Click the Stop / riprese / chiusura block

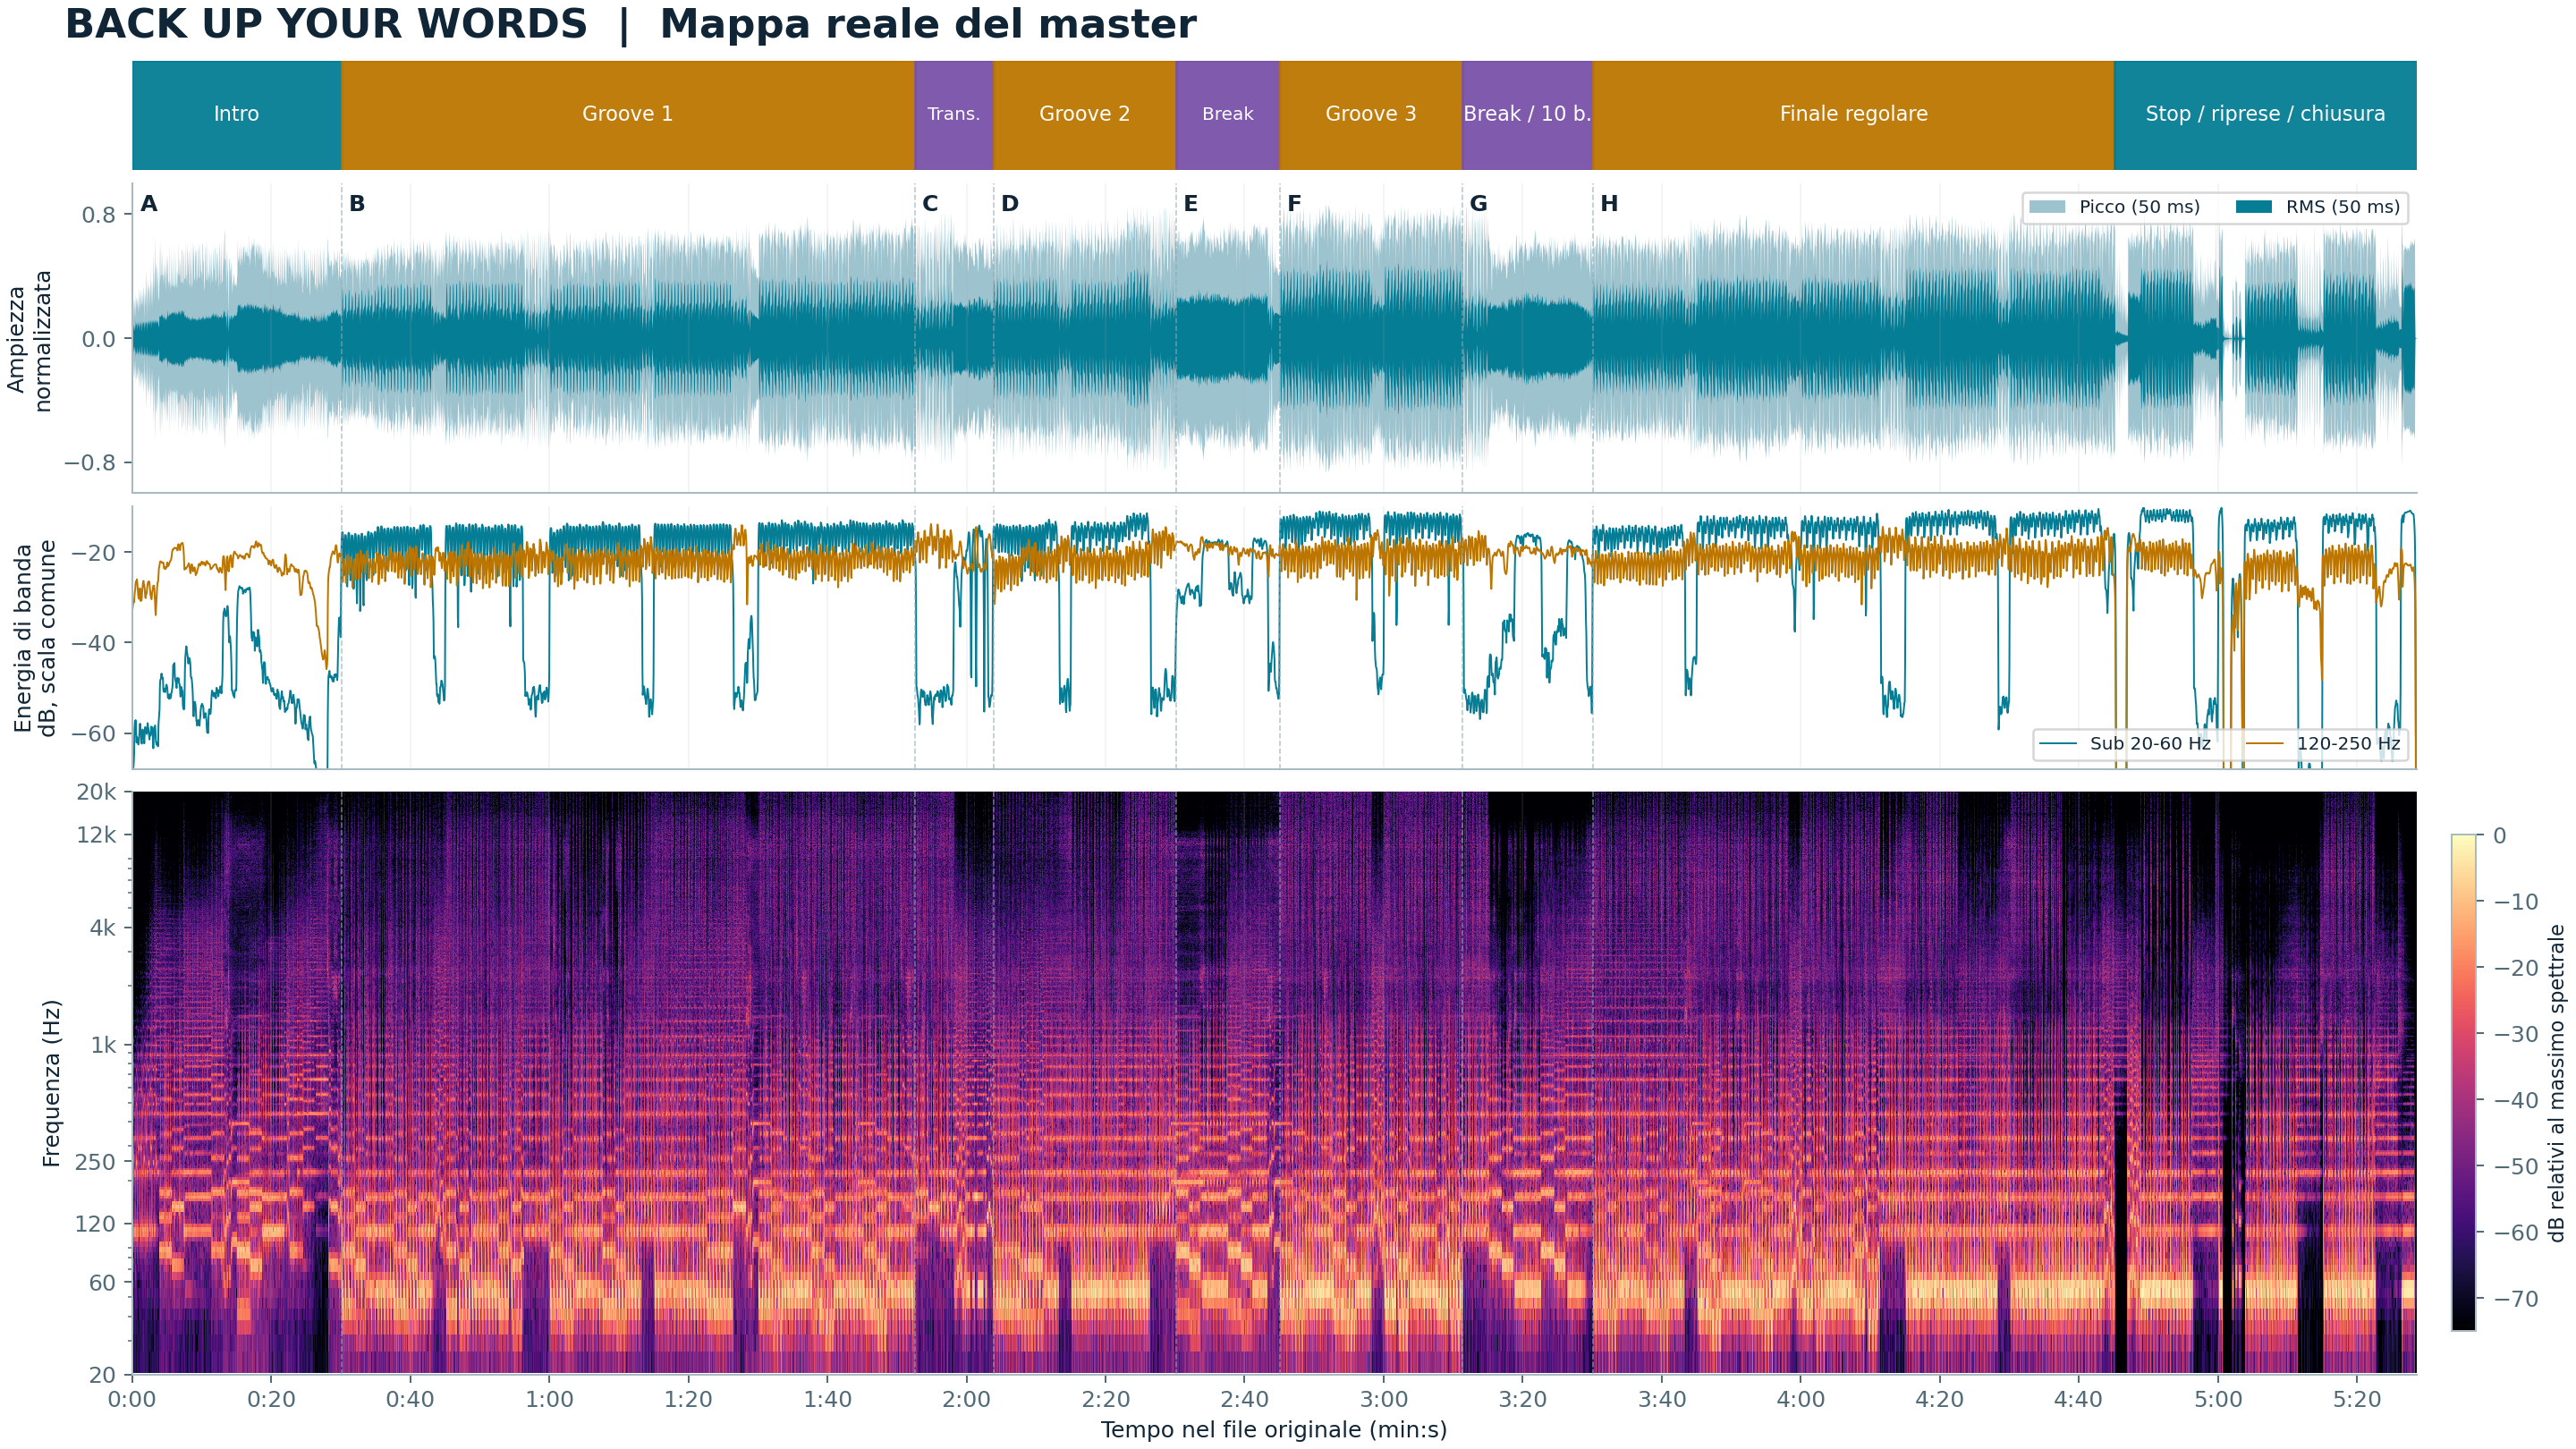click(x=2265, y=114)
